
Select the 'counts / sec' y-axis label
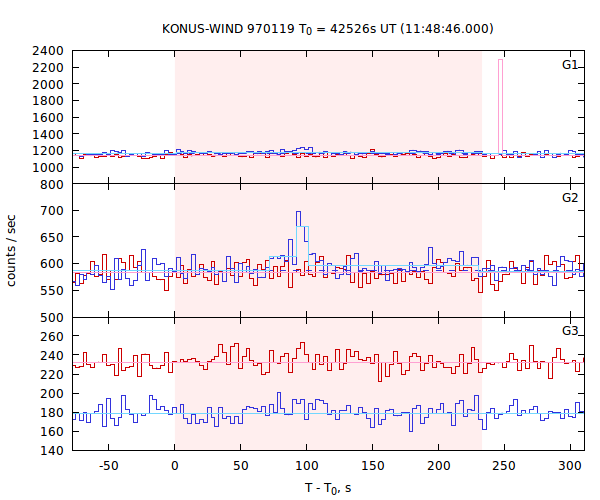pos(11,251)
